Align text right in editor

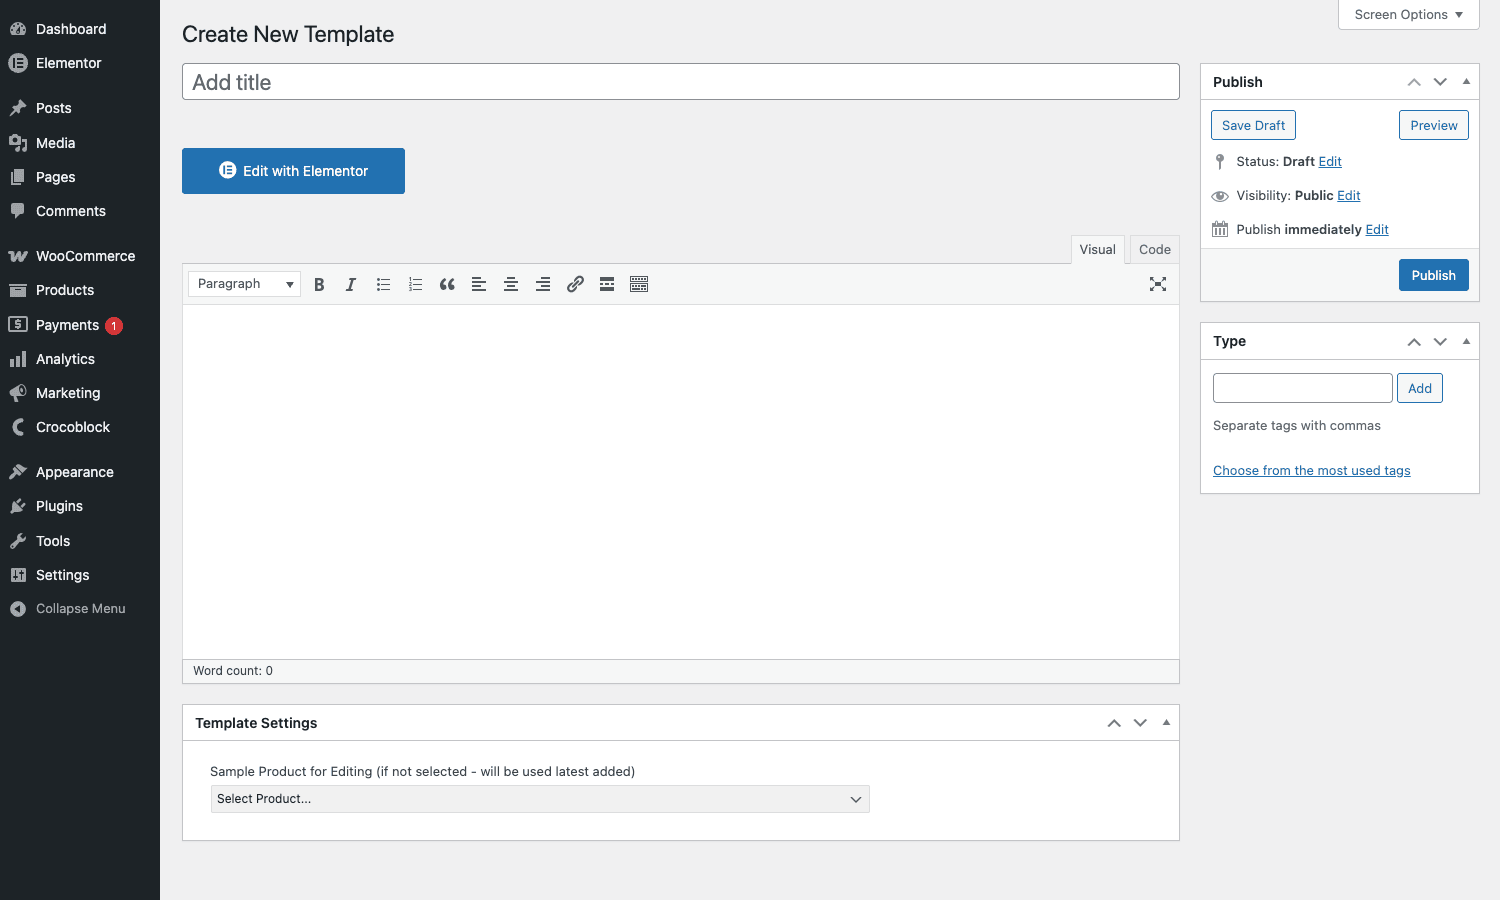[543, 284]
